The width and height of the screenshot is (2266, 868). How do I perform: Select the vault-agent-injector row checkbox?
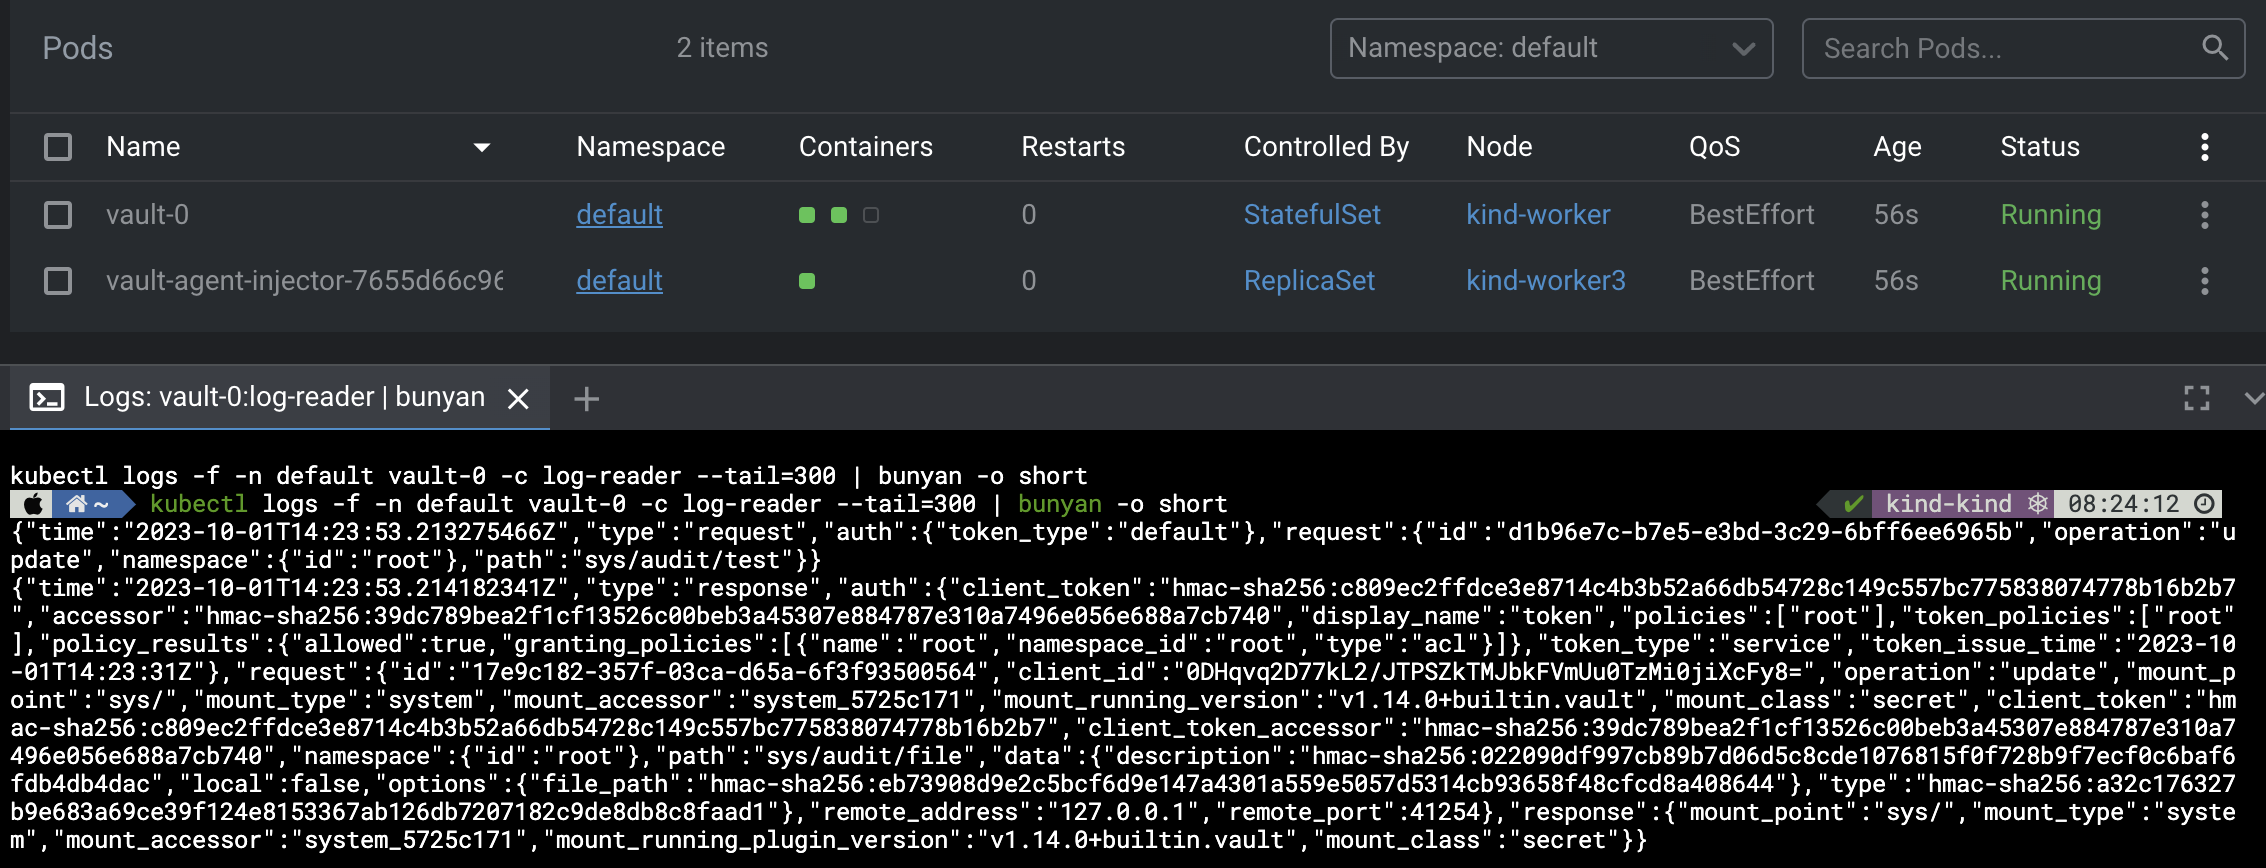(x=58, y=281)
